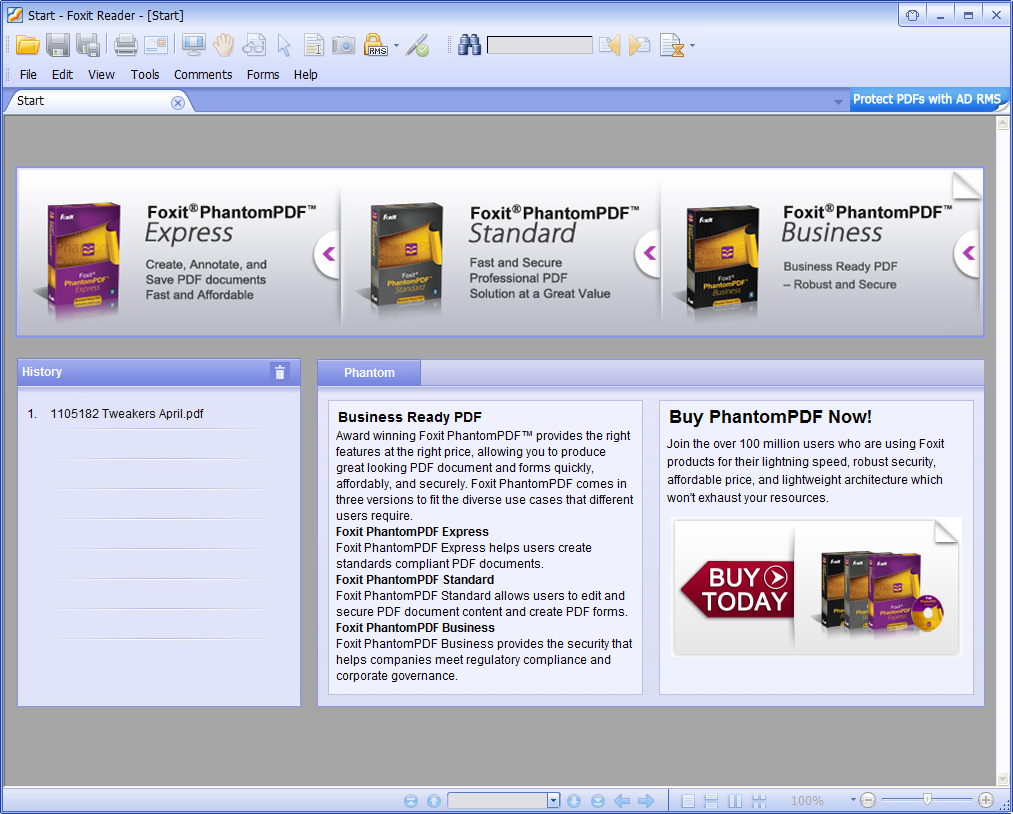The image size is (1013, 814).
Task: Switch to single page layout
Action: click(x=688, y=801)
